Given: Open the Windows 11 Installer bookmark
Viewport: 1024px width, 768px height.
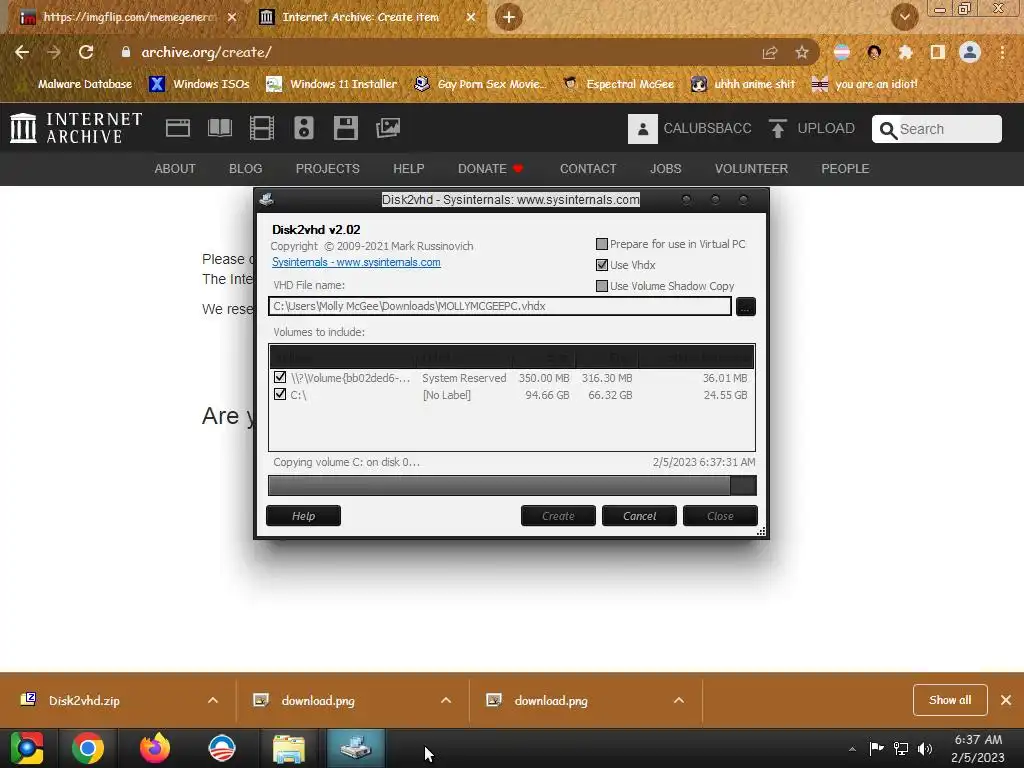Looking at the screenshot, I should click(x=332, y=84).
